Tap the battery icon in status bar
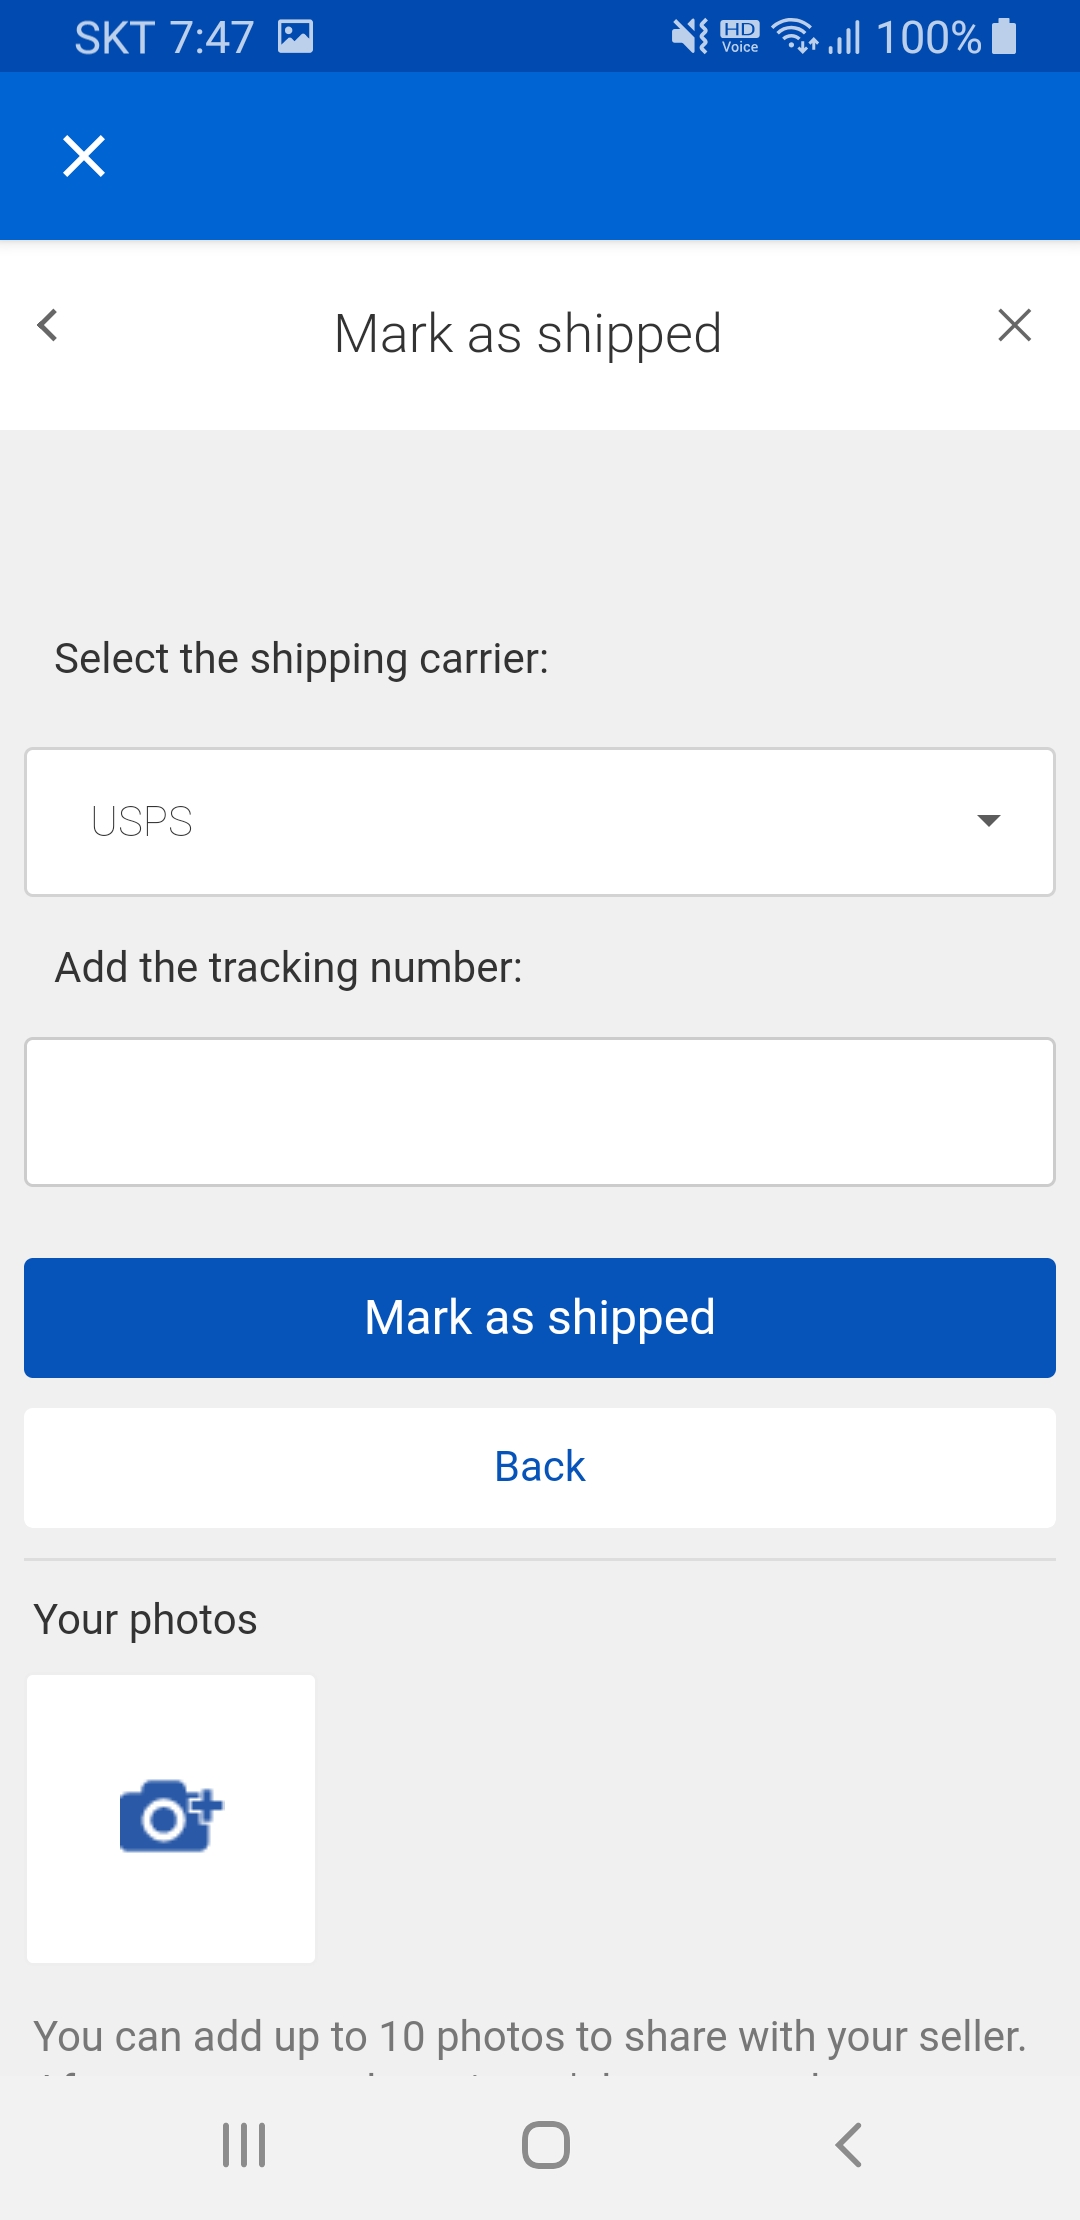Image resolution: width=1080 pixels, height=2220 pixels. click(1004, 37)
